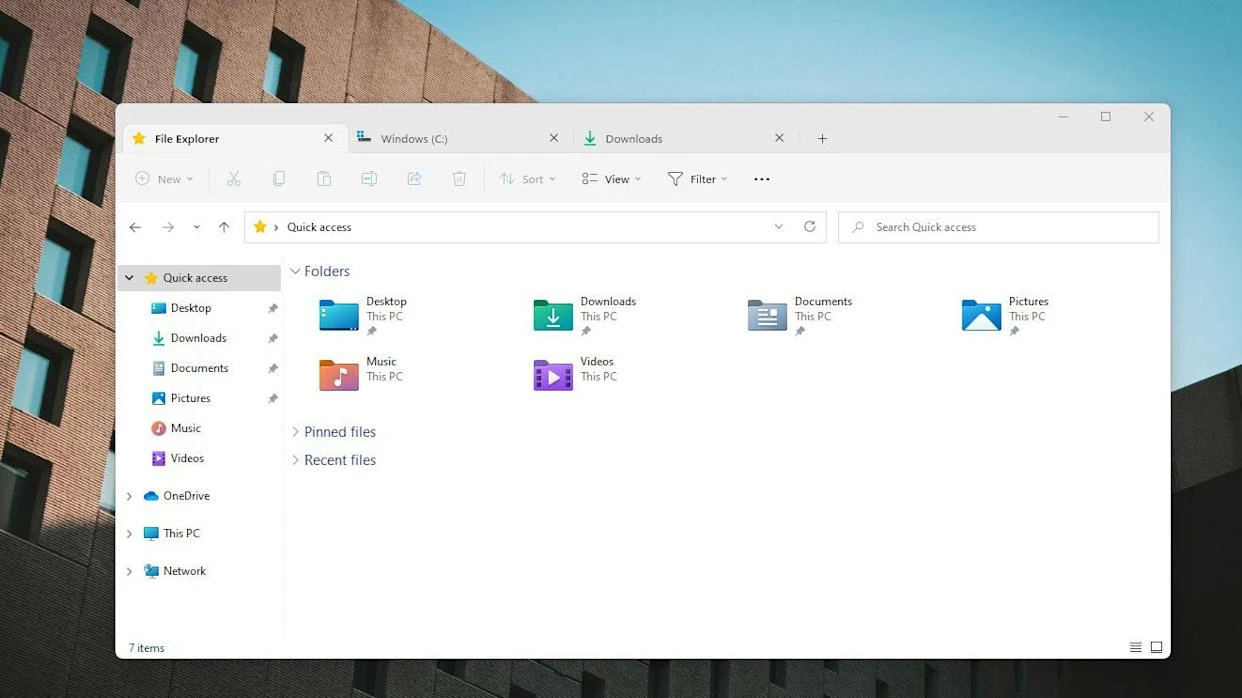Expand This PC in the sidebar
Image resolution: width=1242 pixels, height=698 pixels.
click(128, 533)
